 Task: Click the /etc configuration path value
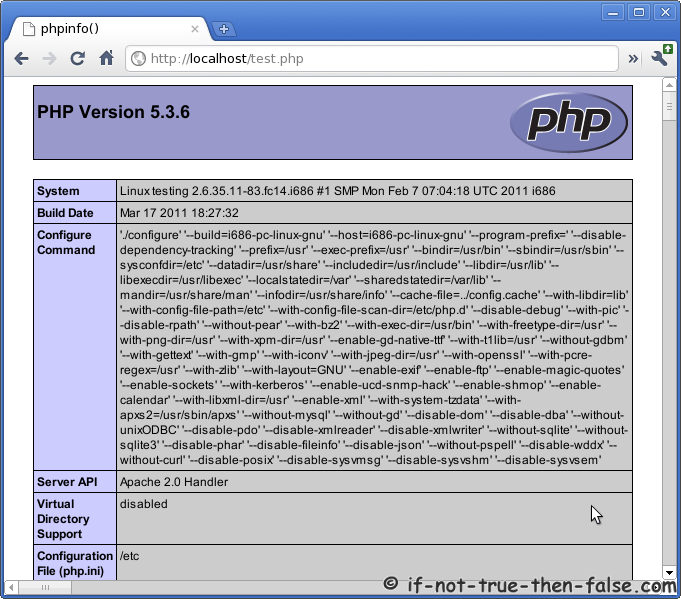pos(129,556)
